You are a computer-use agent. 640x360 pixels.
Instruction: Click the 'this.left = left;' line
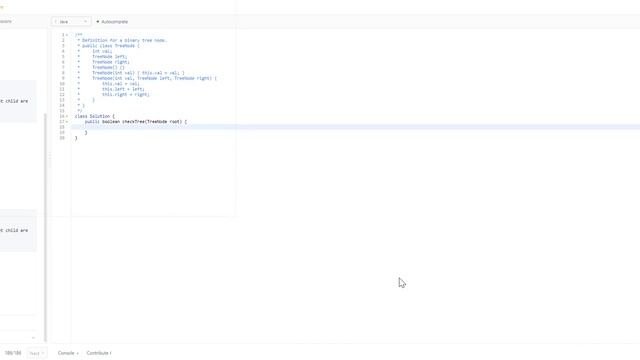pyautogui.click(x=123, y=89)
